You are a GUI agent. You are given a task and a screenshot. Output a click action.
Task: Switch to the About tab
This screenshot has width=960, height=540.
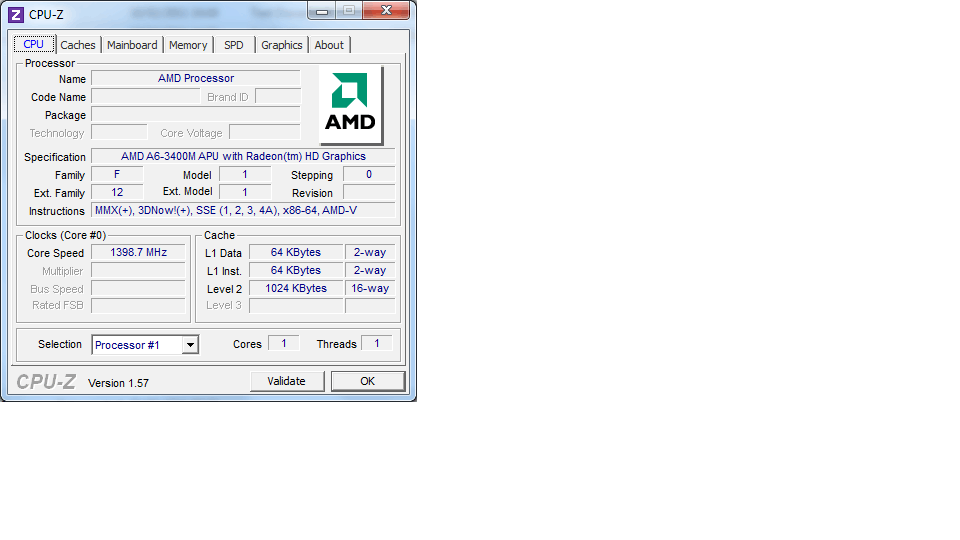pos(329,45)
